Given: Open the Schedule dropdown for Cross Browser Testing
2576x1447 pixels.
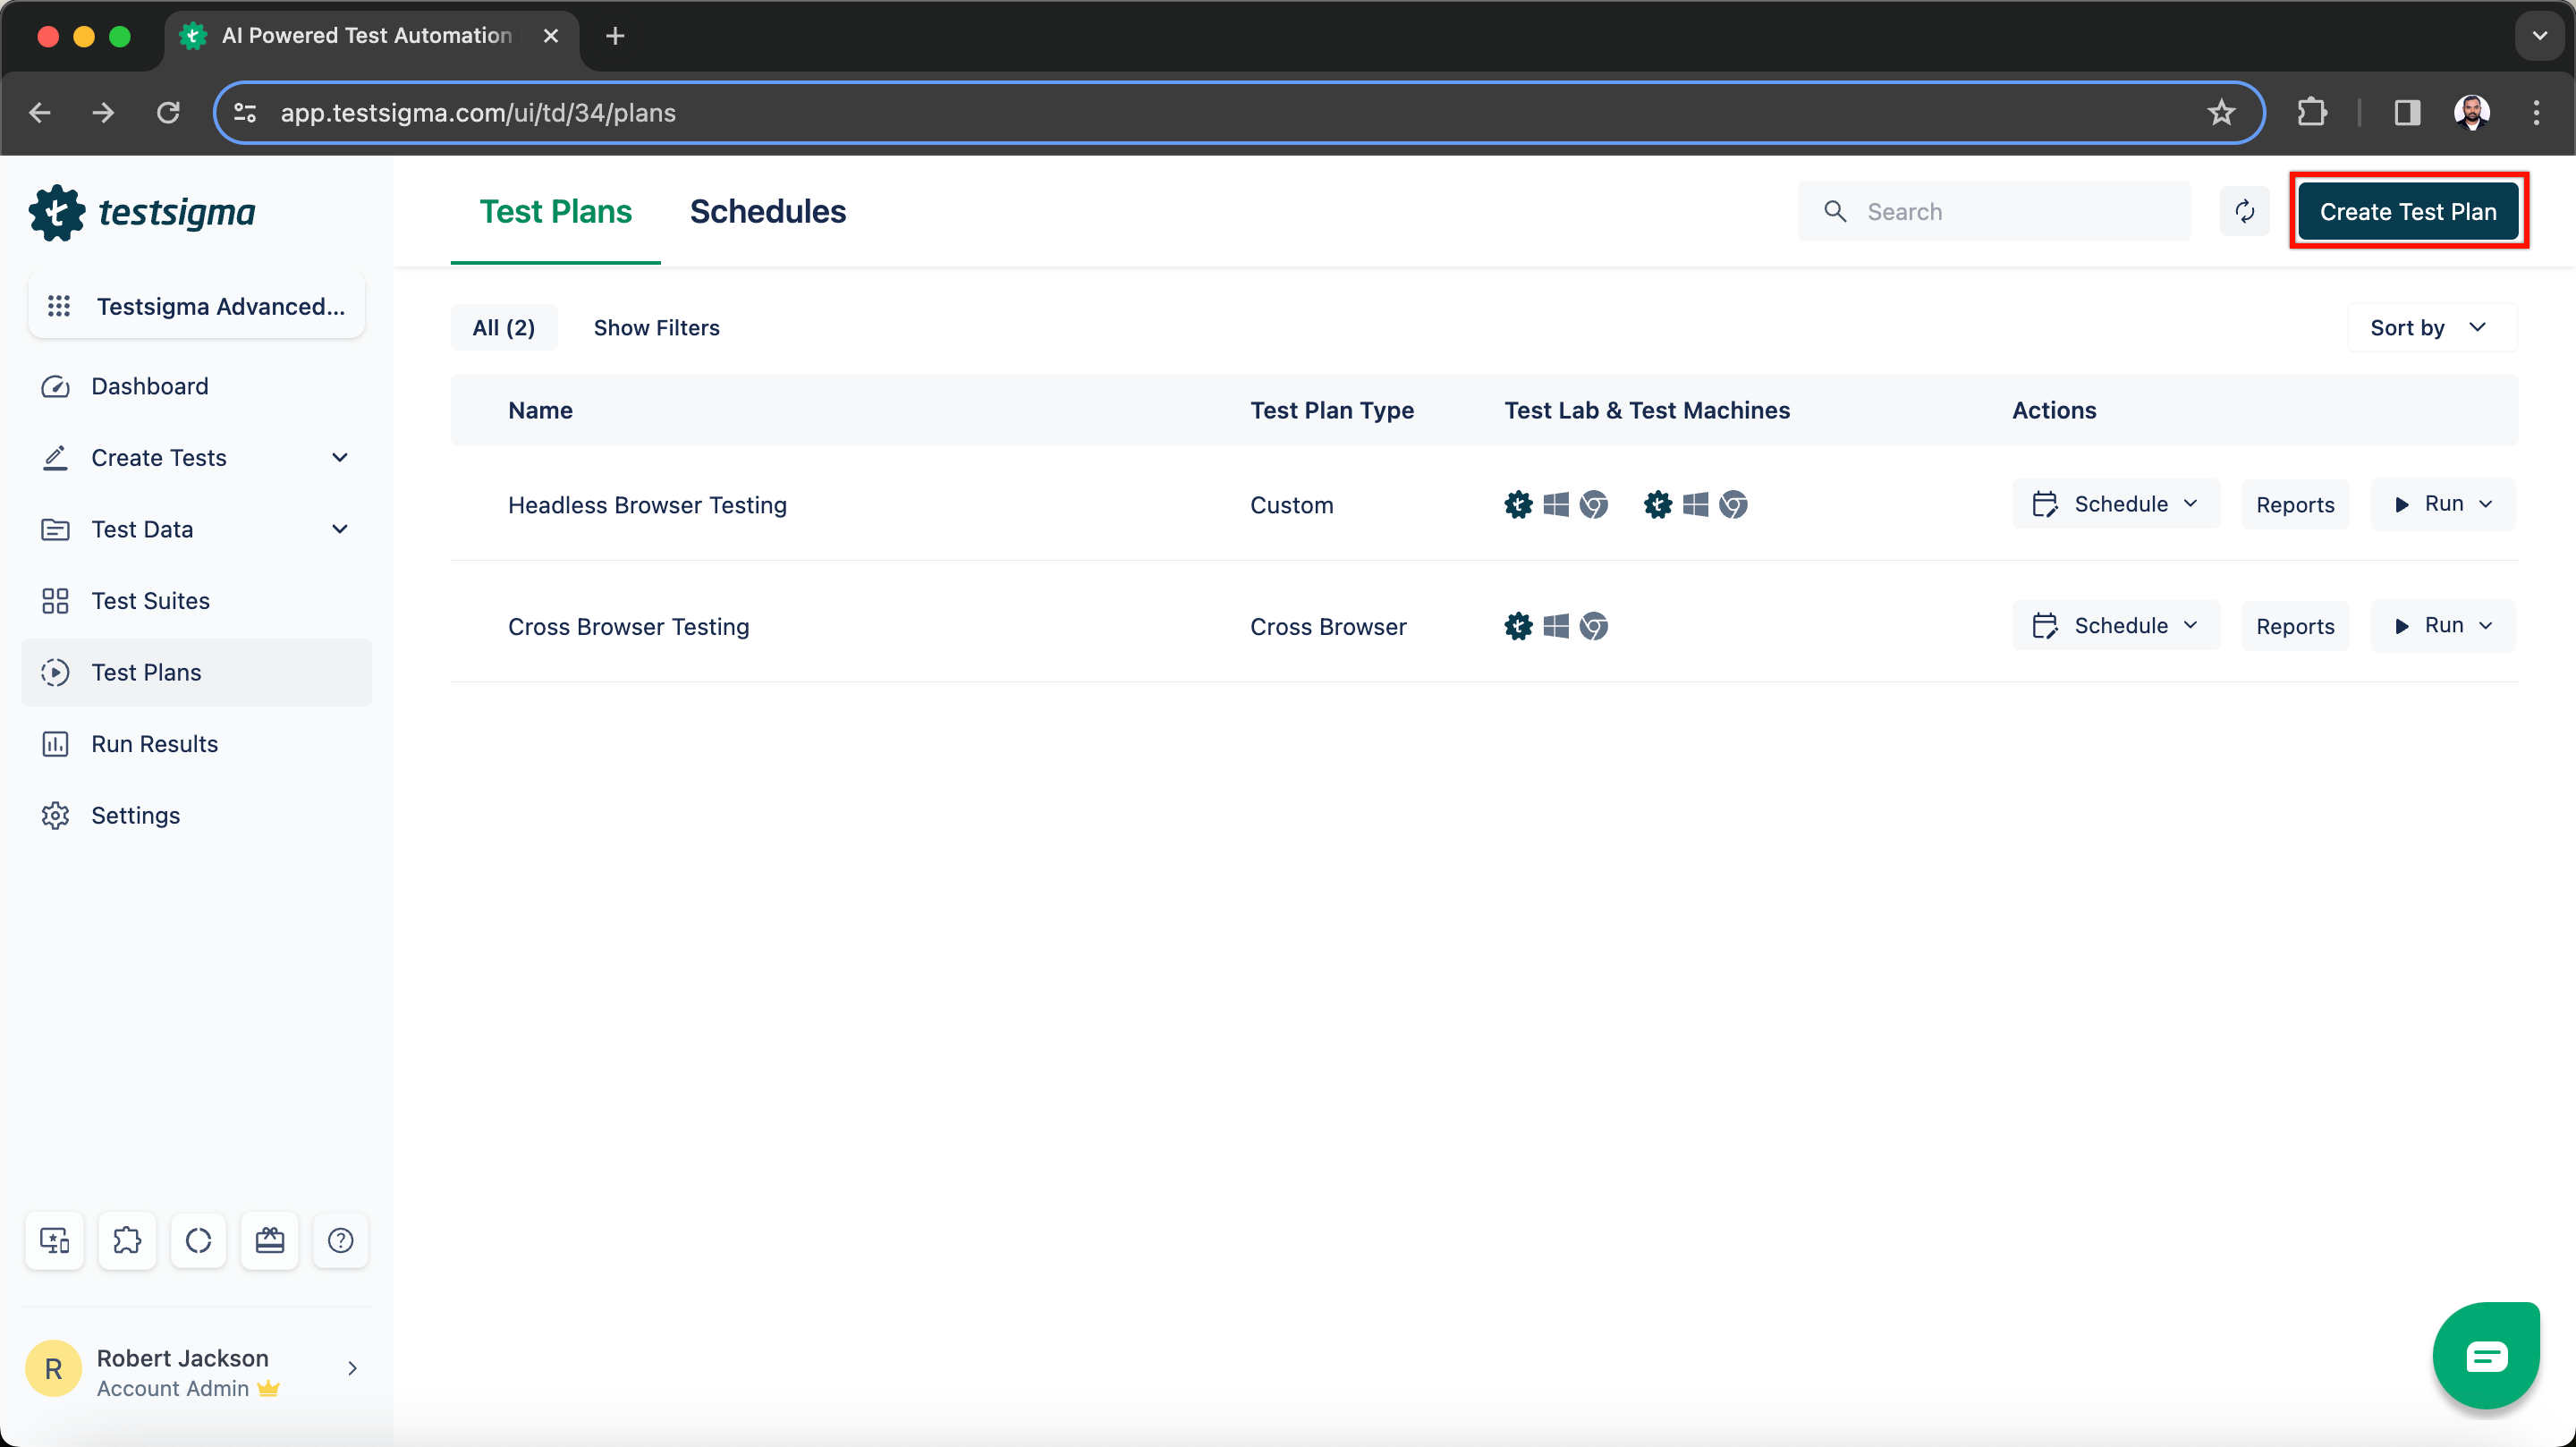Looking at the screenshot, I should click(x=2116, y=626).
